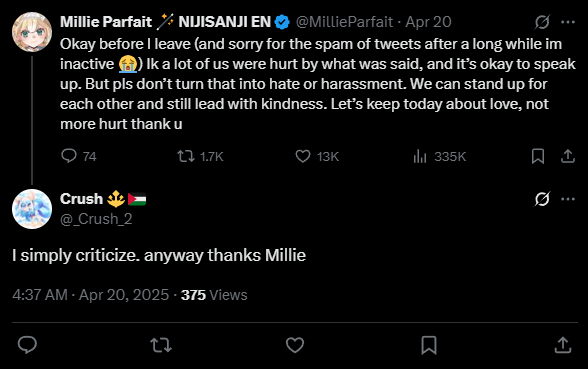Share Millie Parfait's tweet

point(568,156)
